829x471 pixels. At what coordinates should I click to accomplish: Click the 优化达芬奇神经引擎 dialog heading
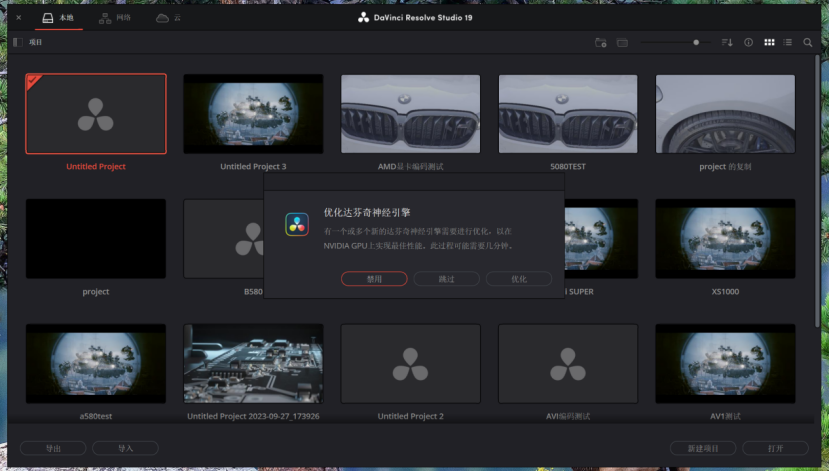coord(367,213)
